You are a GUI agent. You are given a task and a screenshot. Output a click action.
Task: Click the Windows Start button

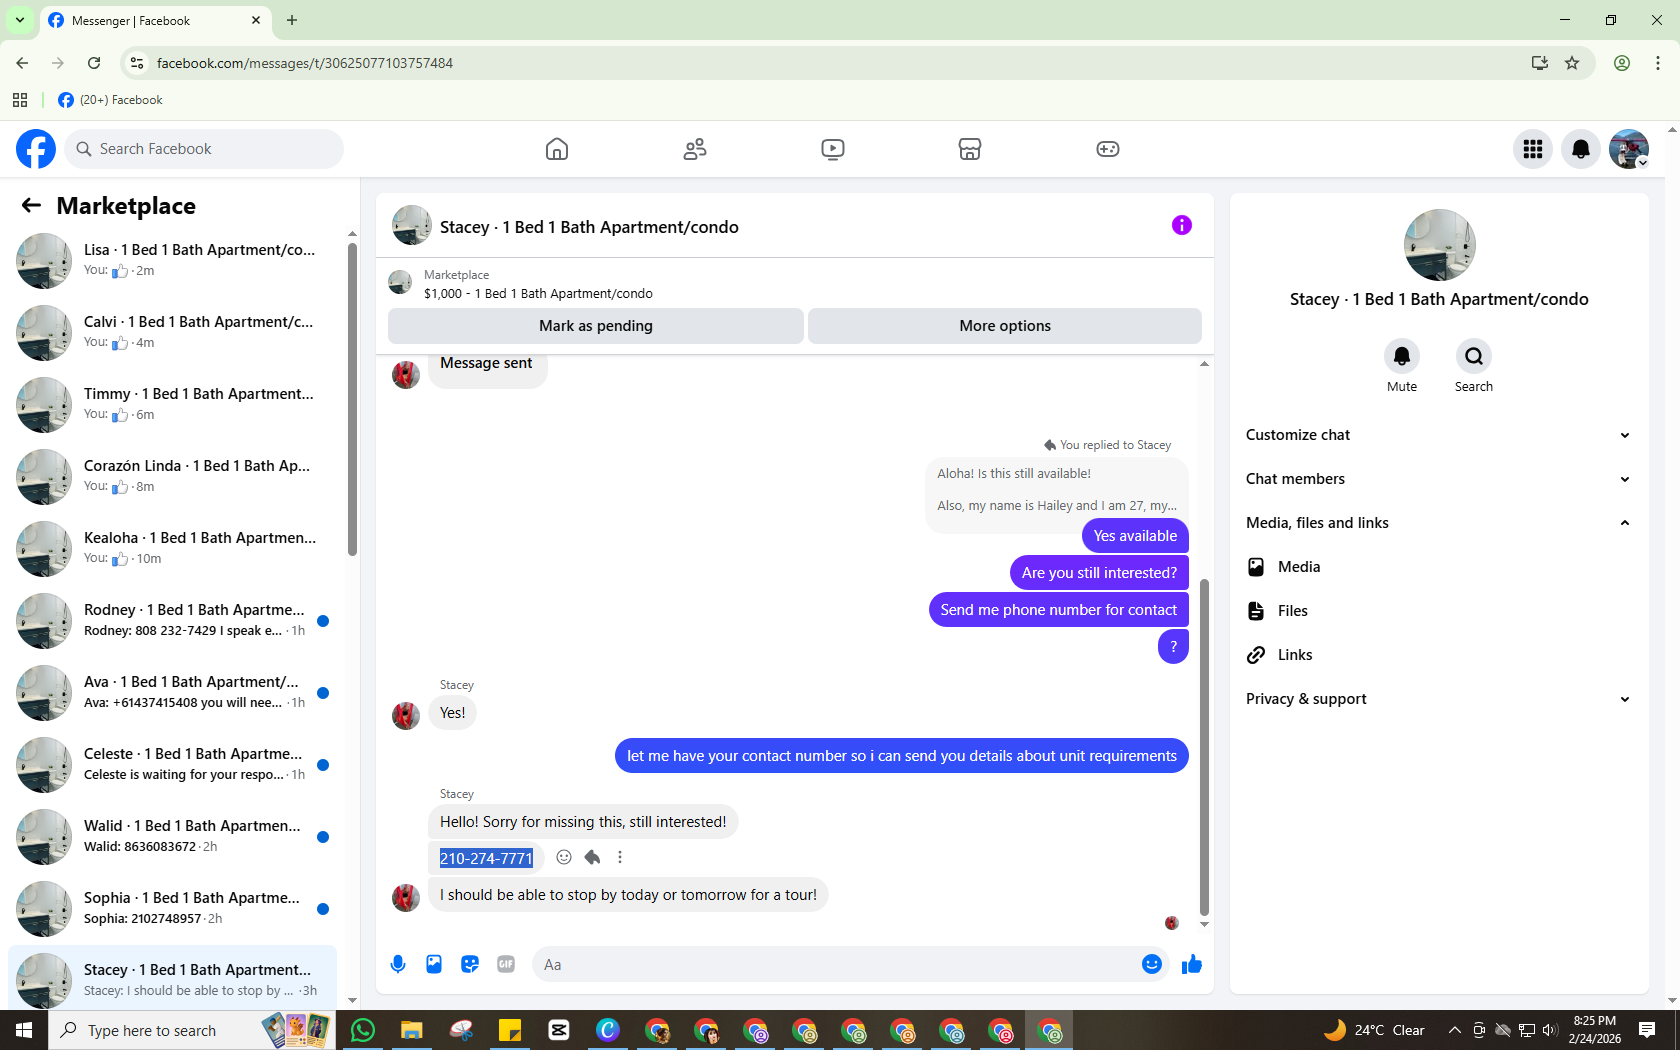point(24,1030)
